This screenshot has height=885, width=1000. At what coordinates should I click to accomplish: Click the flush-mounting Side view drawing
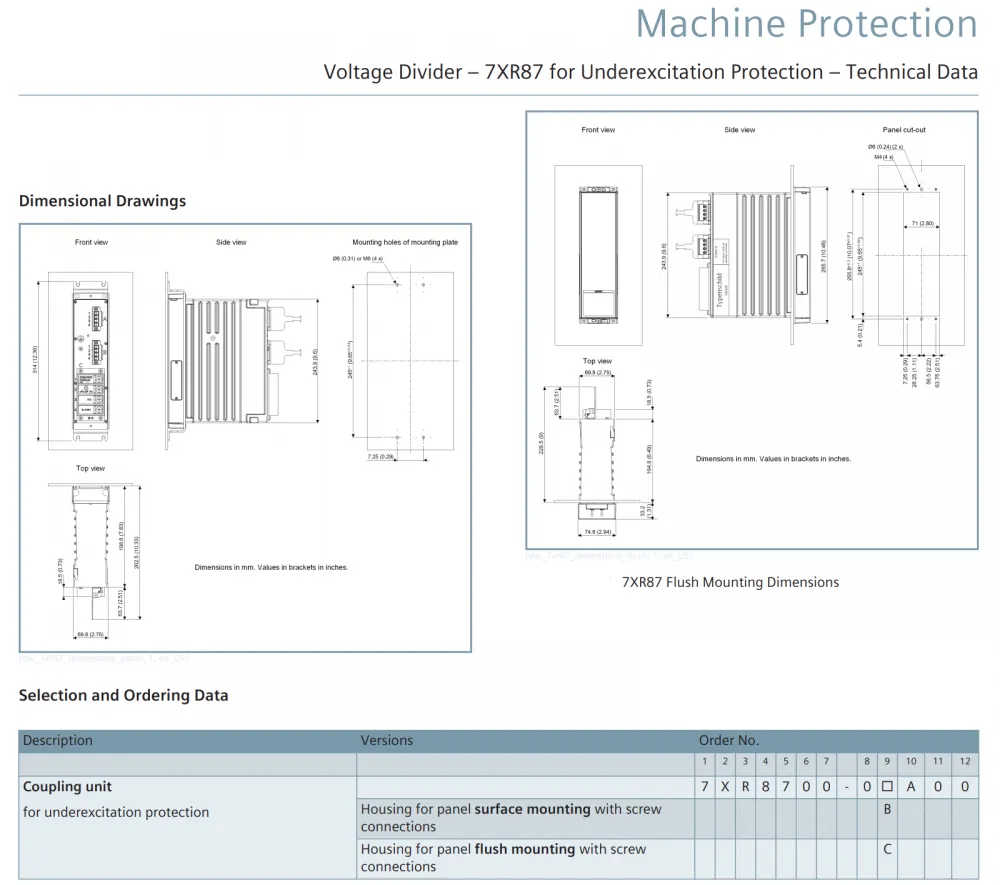[x=746, y=255]
